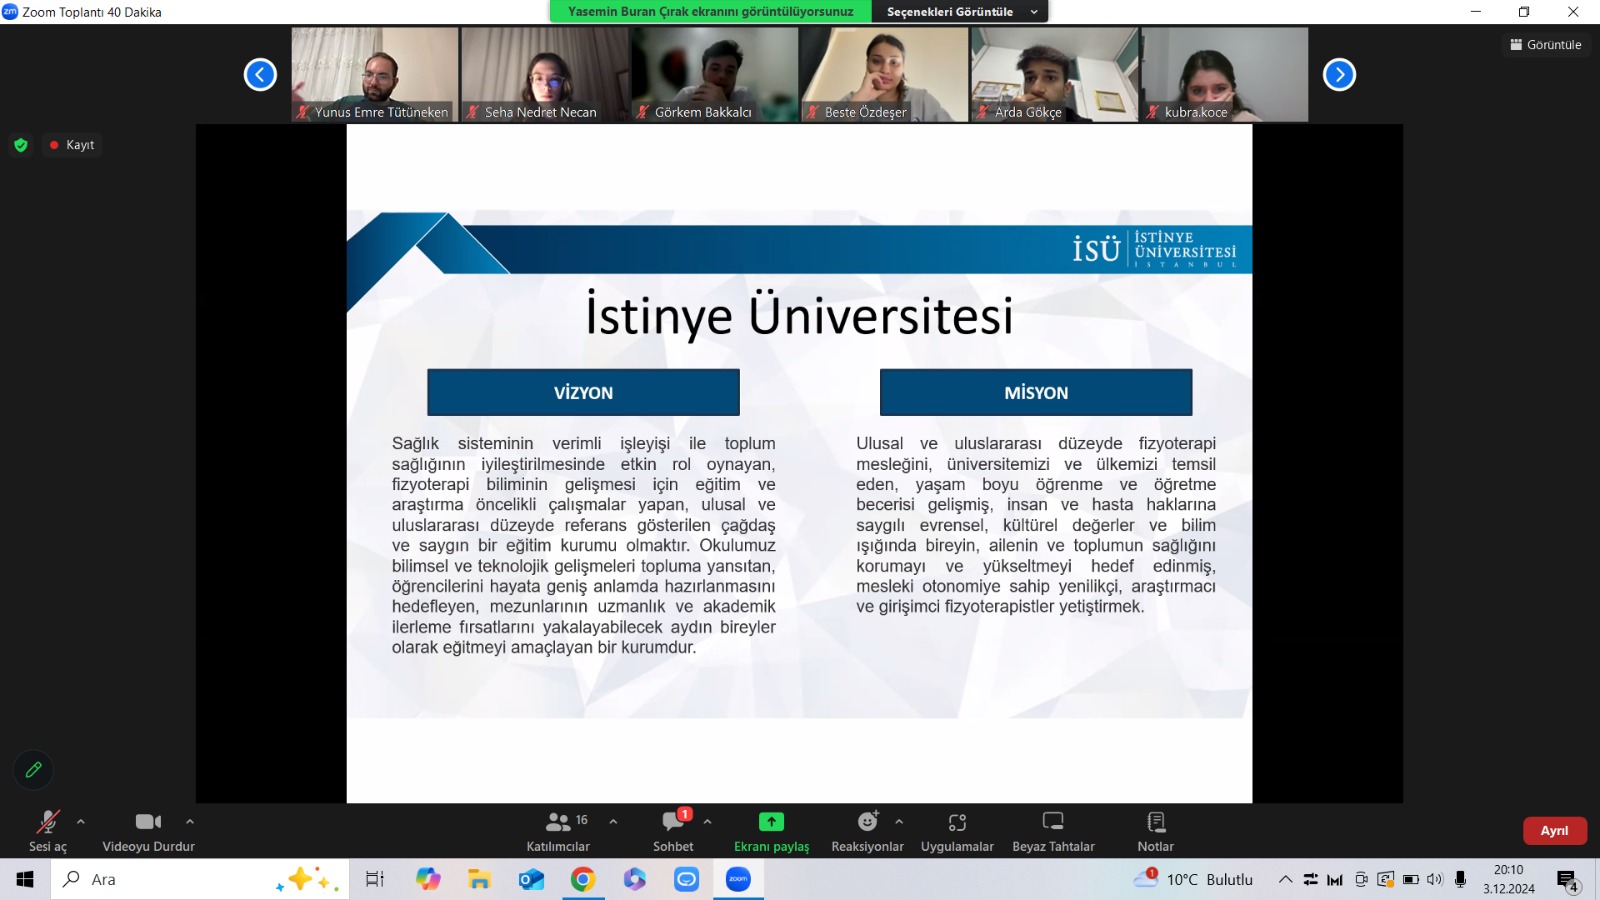Toggle camera off with Videoyu Durdur
This screenshot has height=900, width=1600.
pos(148,831)
